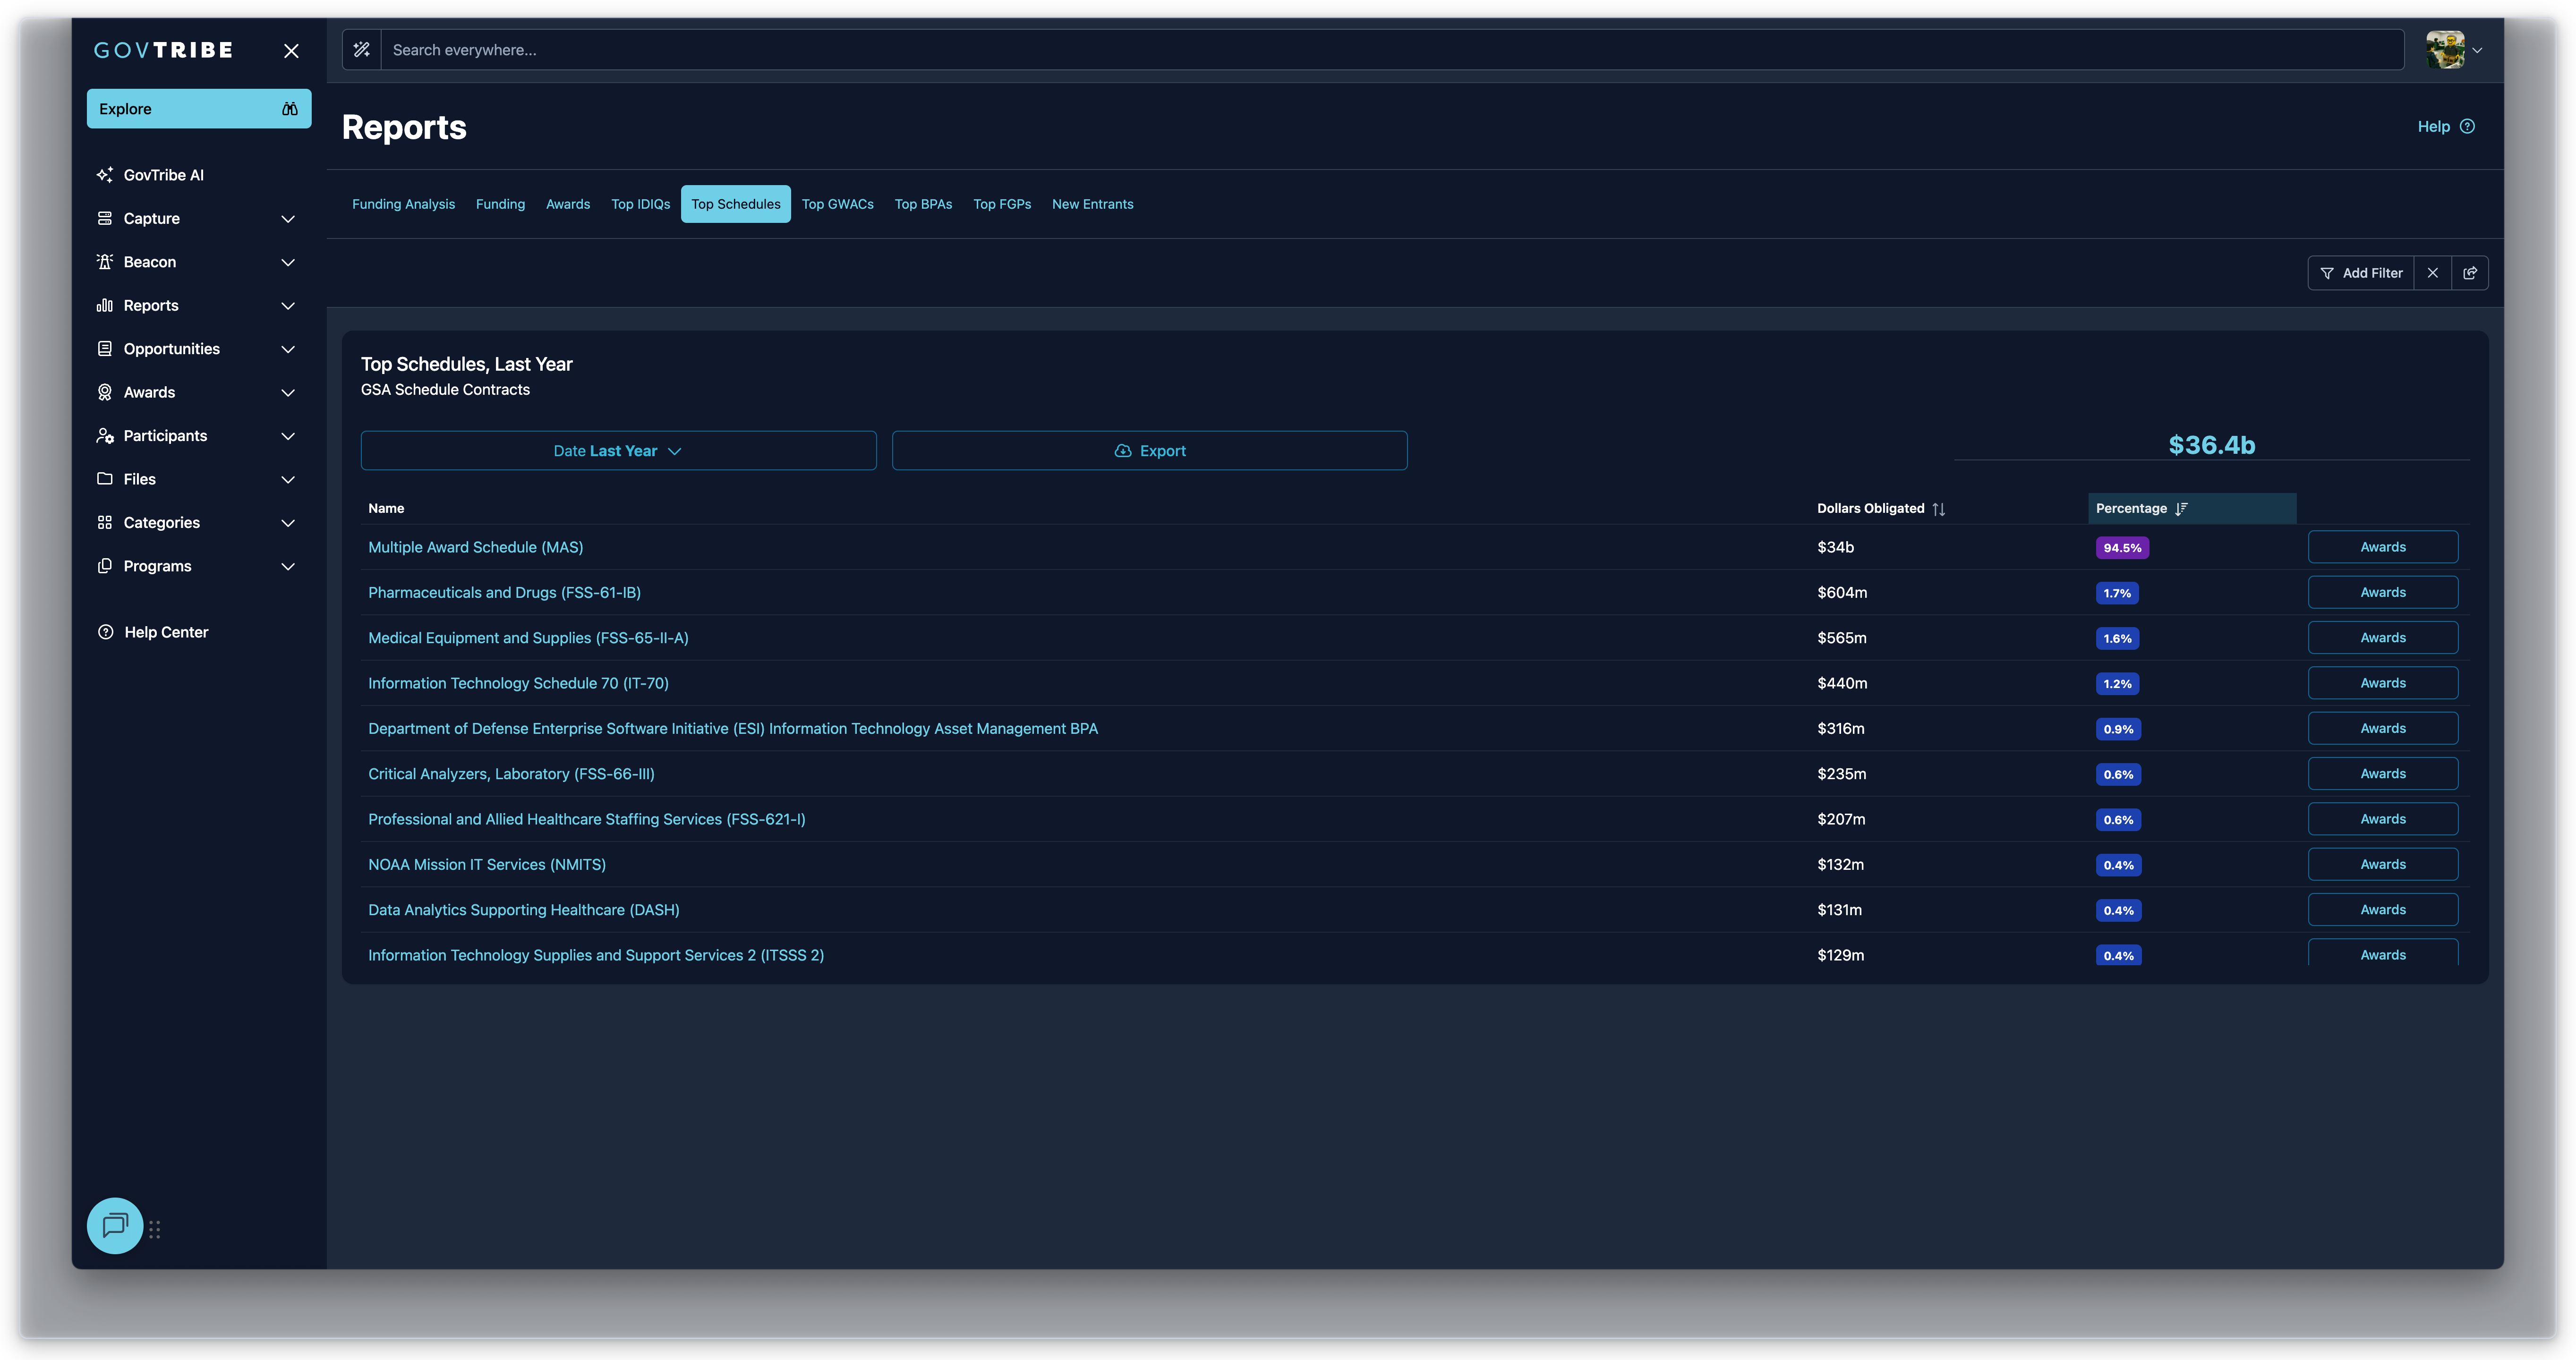Switch to the Funding Analysis tab

point(403,204)
